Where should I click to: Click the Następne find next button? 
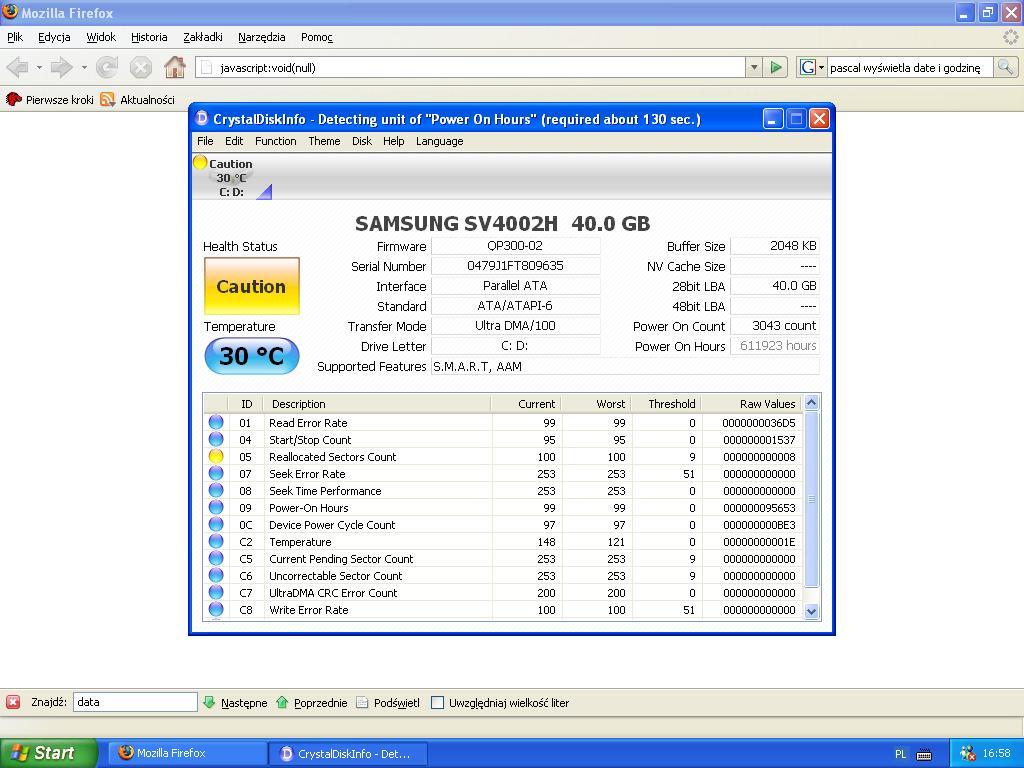pyautogui.click(x=235, y=703)
